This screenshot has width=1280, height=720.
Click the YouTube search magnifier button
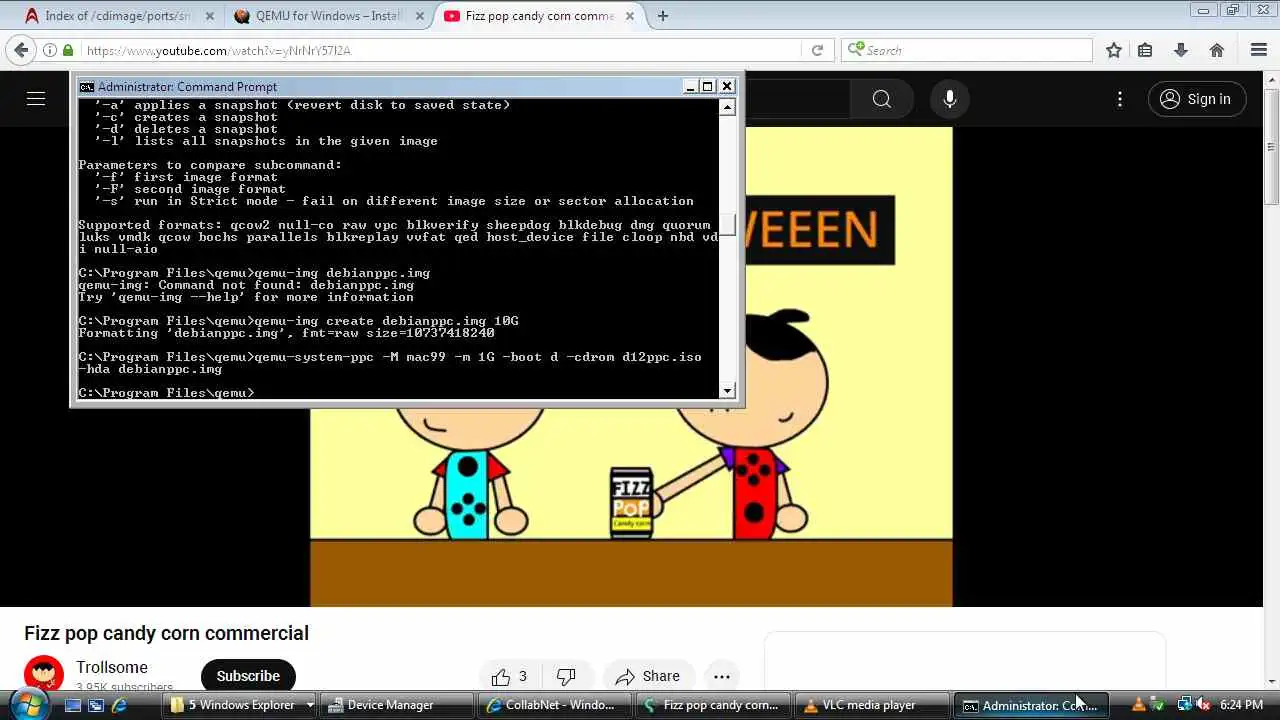coord(881,99)
